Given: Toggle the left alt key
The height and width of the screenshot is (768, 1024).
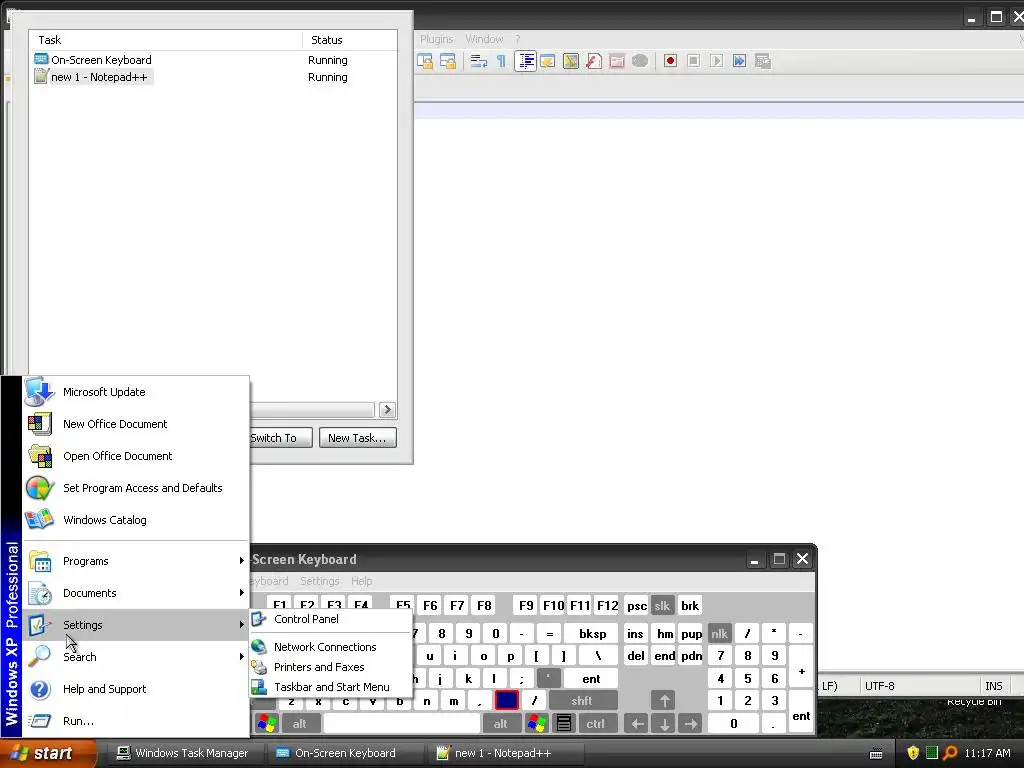Looking at the screenshot, I should 300,723.
